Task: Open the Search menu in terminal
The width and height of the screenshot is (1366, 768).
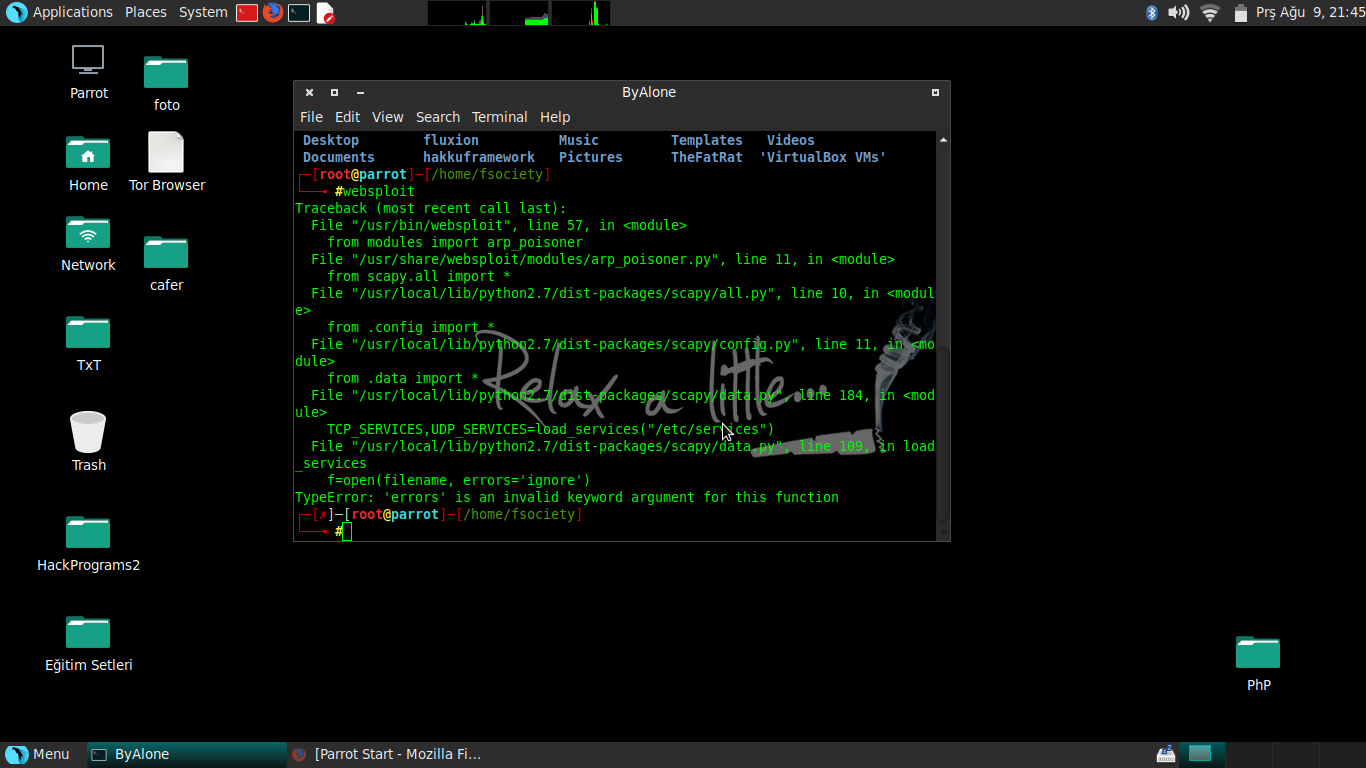Action: [438, 117]
